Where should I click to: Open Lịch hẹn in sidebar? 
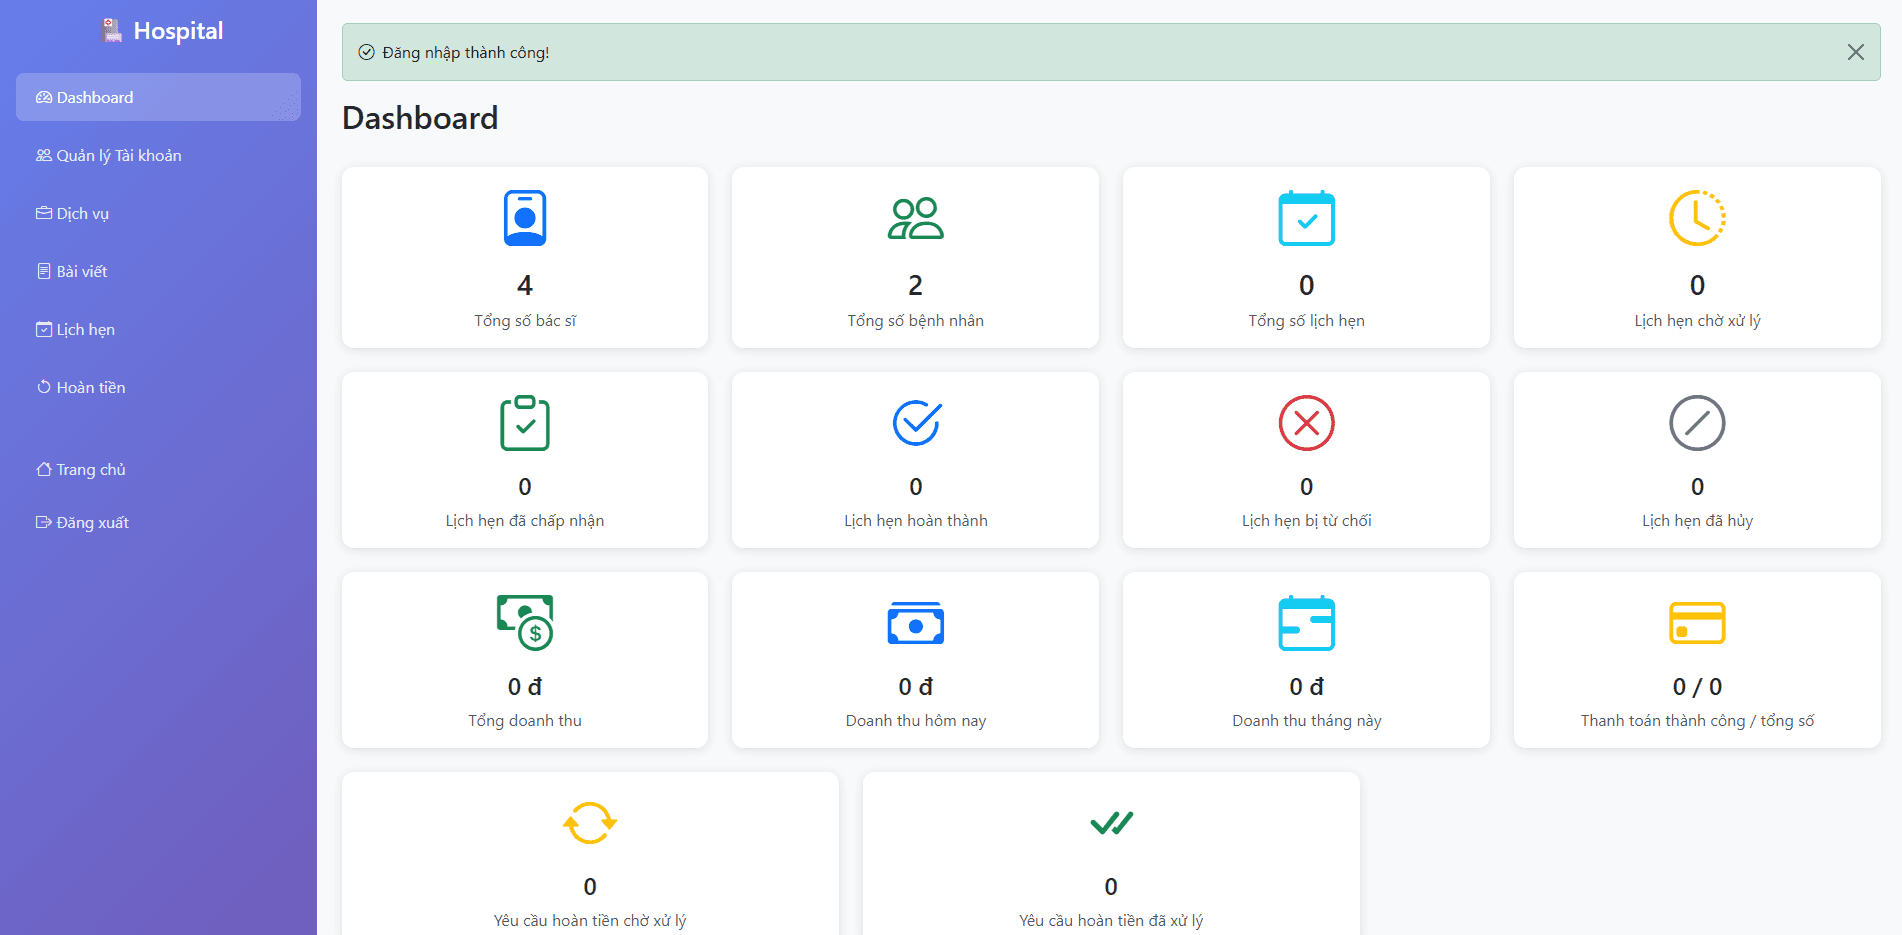(x=158, y=329)
